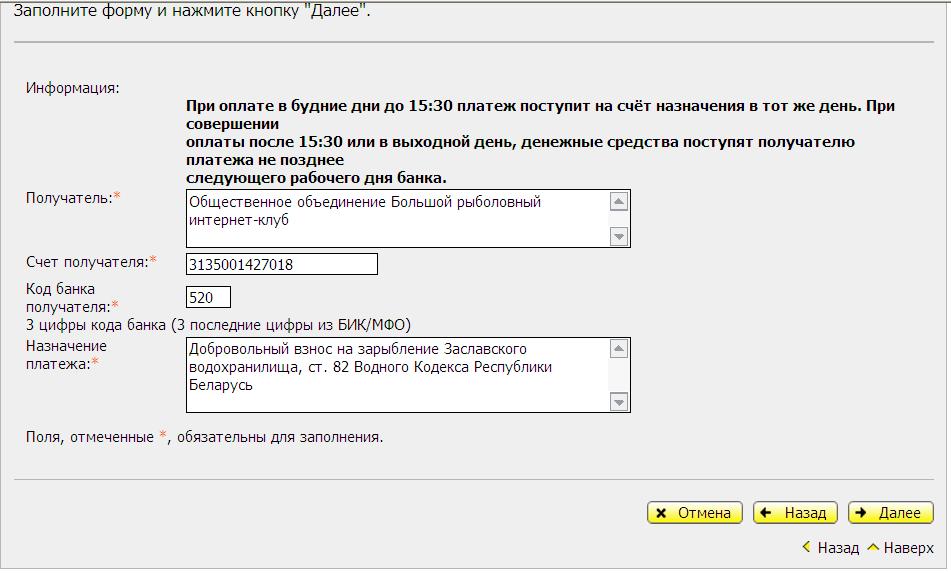Place cursor in Назначение платежа text area
951x573 pixels.
pyautogui.click(x=397, y=375)
